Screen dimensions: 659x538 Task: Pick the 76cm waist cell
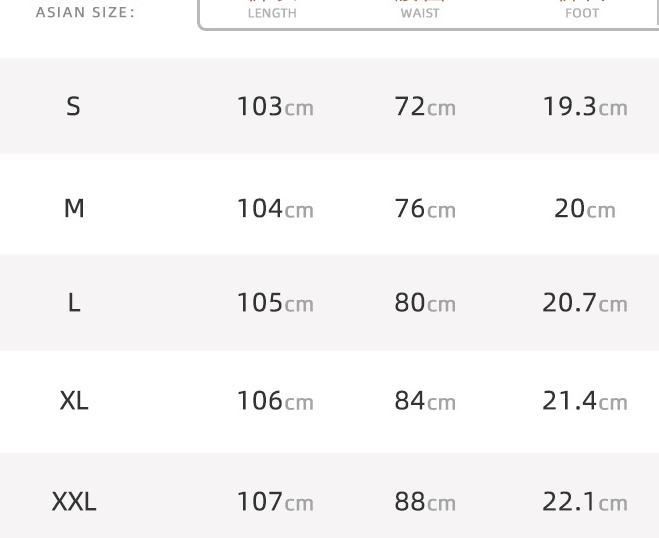point(425,208)
